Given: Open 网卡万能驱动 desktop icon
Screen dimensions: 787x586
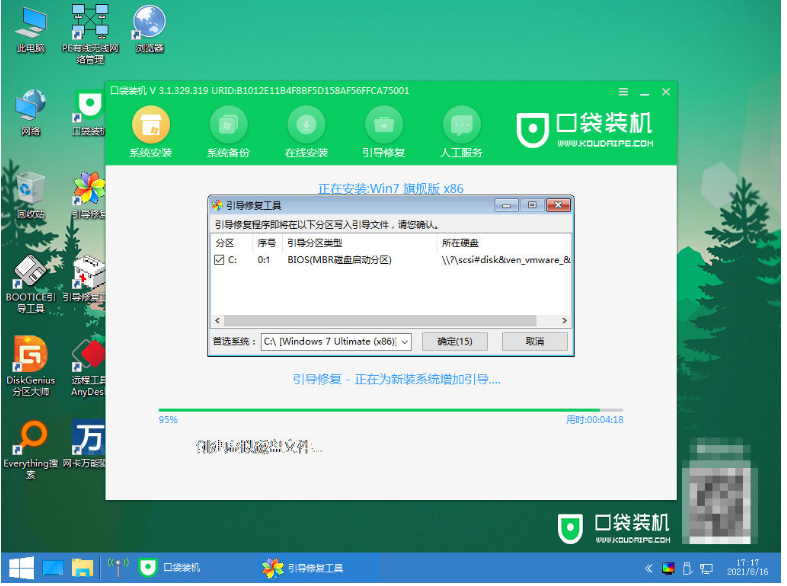Looking at the screenshot, I should coord(85,445).
